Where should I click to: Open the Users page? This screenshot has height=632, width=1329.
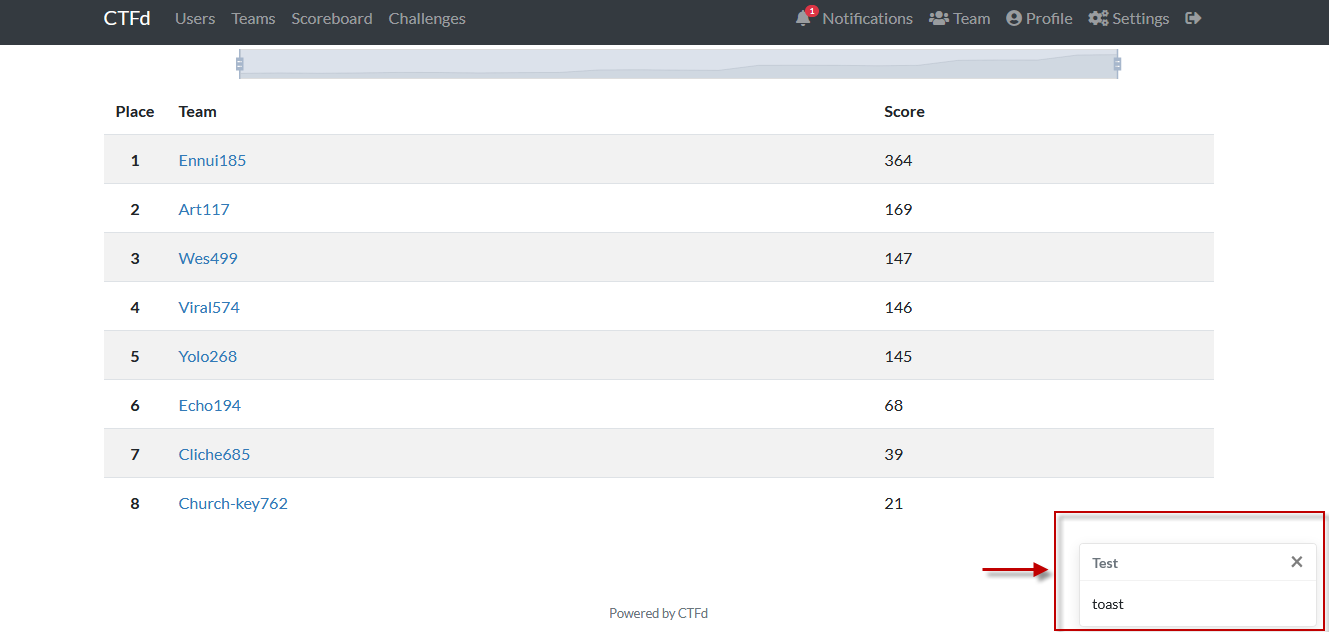click(x=195, y=19)
